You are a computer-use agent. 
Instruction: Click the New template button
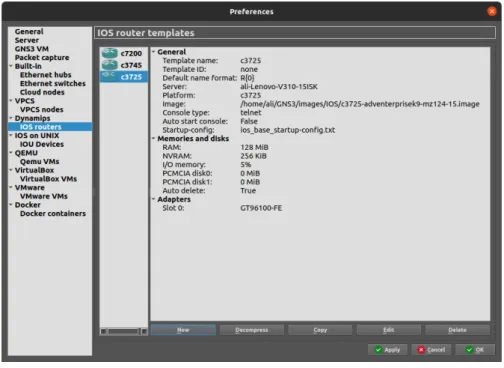[183, 330]
